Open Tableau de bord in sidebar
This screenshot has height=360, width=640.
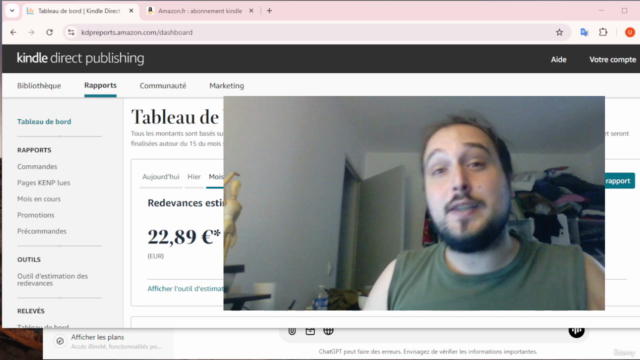coord(44,122)
